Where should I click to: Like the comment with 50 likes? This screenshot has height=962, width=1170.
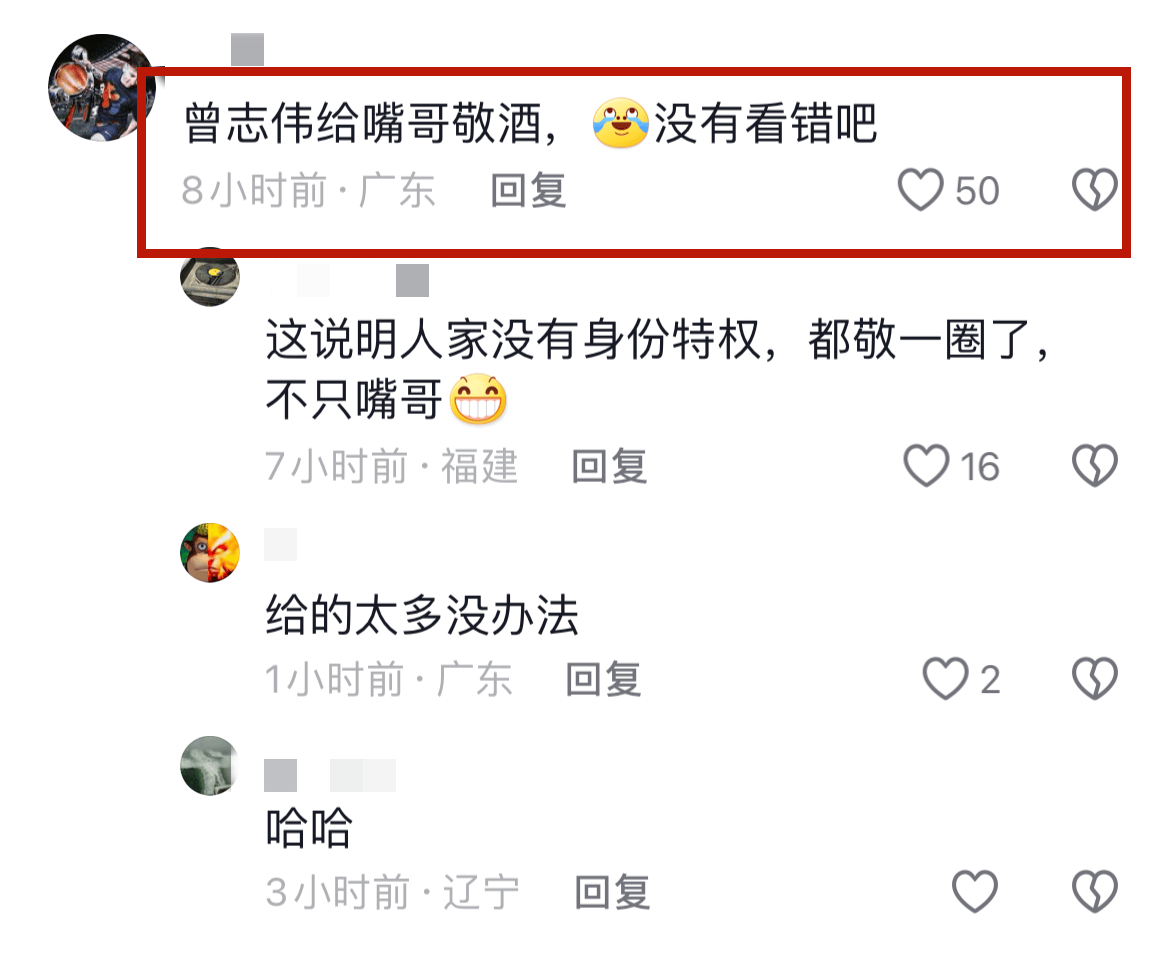(x=920, y=190)
